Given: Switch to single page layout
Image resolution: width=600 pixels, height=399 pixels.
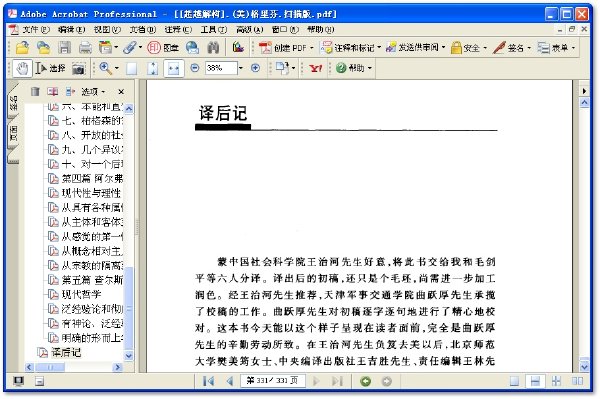Looking at the screenshot, I should point(514,381).
